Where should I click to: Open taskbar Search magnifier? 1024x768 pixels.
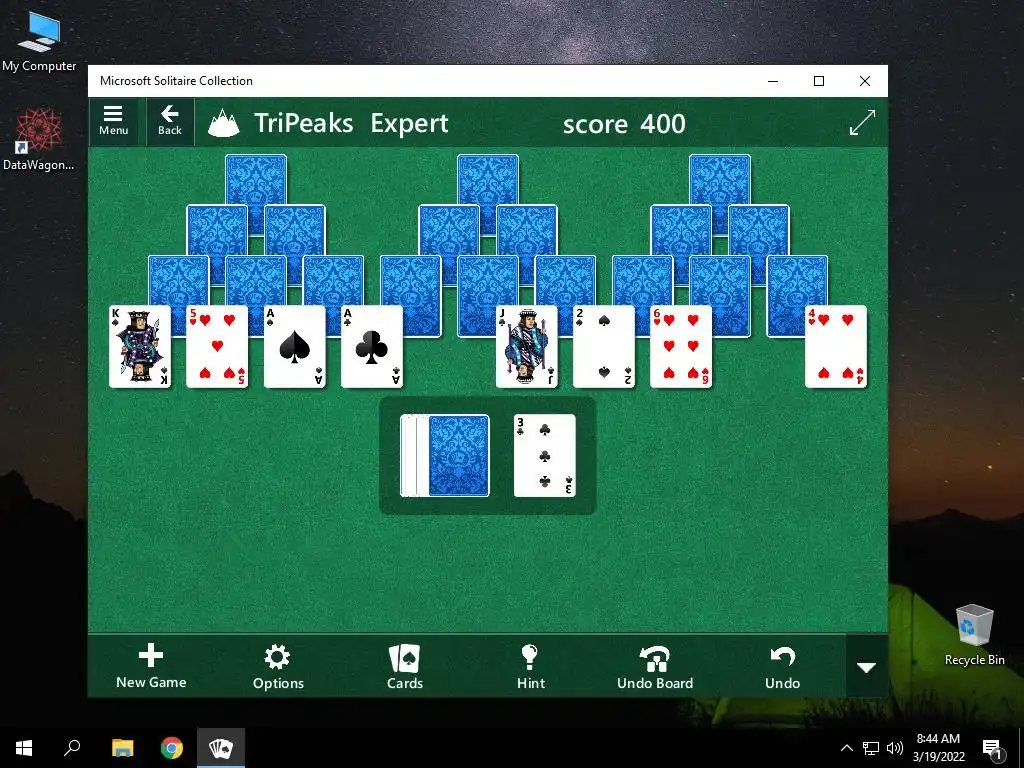72,748
